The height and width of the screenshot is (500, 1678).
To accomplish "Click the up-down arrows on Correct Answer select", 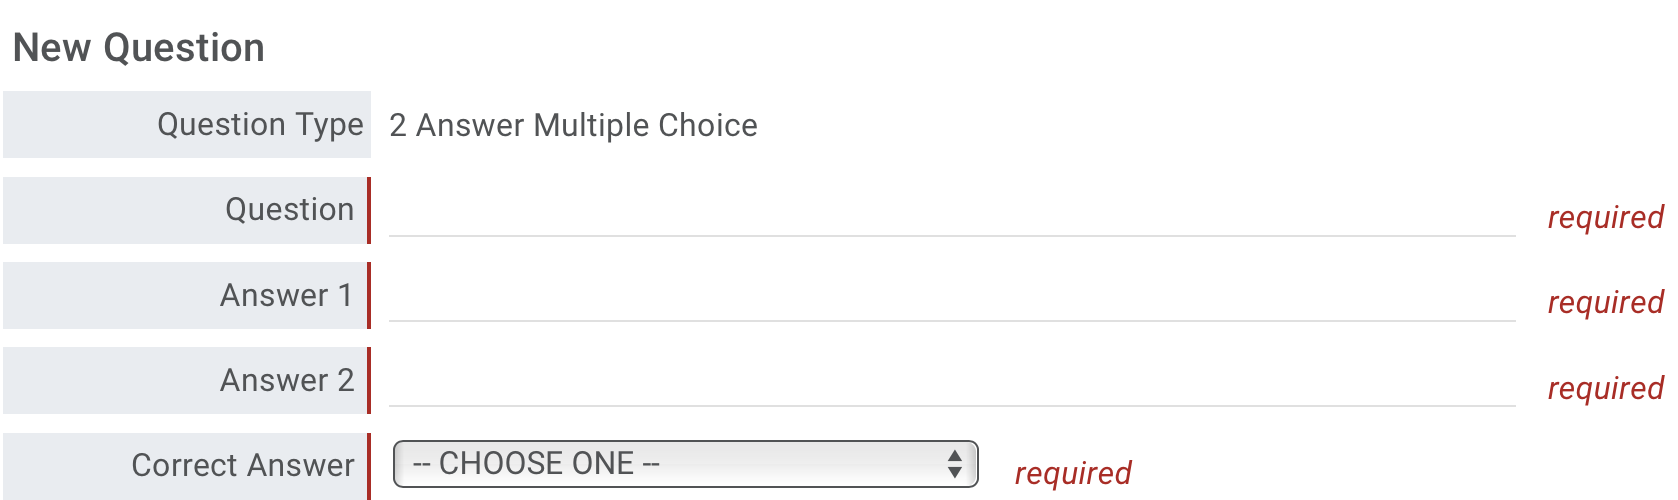I will pos(955,464).
